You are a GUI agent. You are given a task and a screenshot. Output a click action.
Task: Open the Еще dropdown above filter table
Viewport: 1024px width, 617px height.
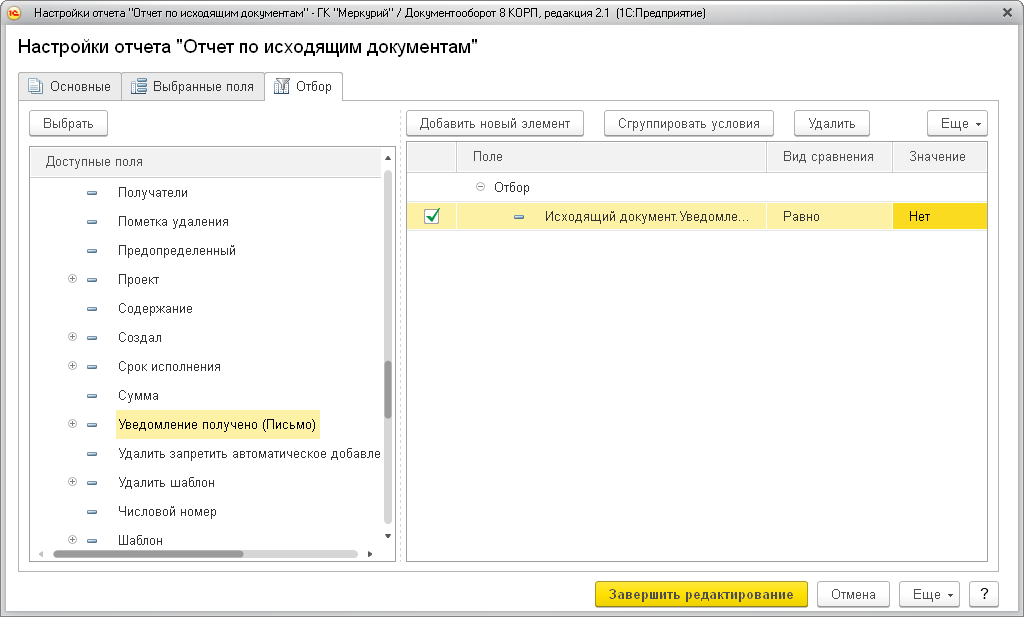pos(957,123)
